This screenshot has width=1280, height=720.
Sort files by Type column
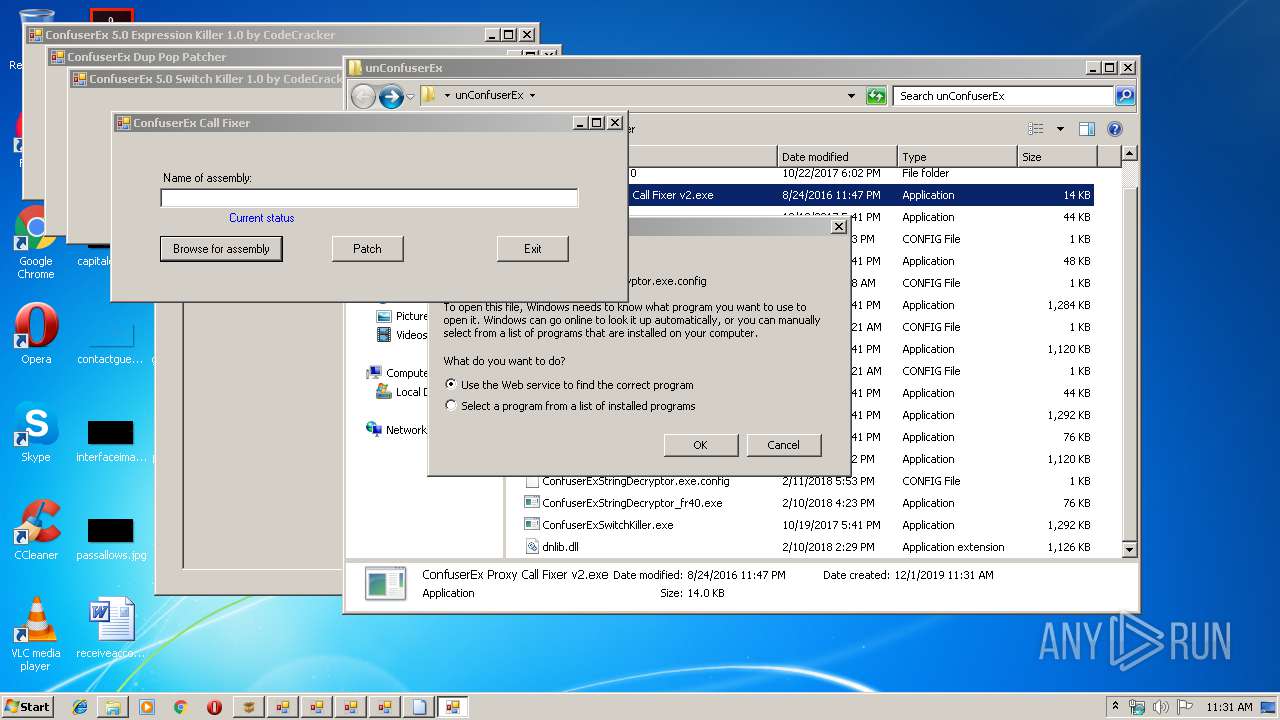tap(957, 157)
